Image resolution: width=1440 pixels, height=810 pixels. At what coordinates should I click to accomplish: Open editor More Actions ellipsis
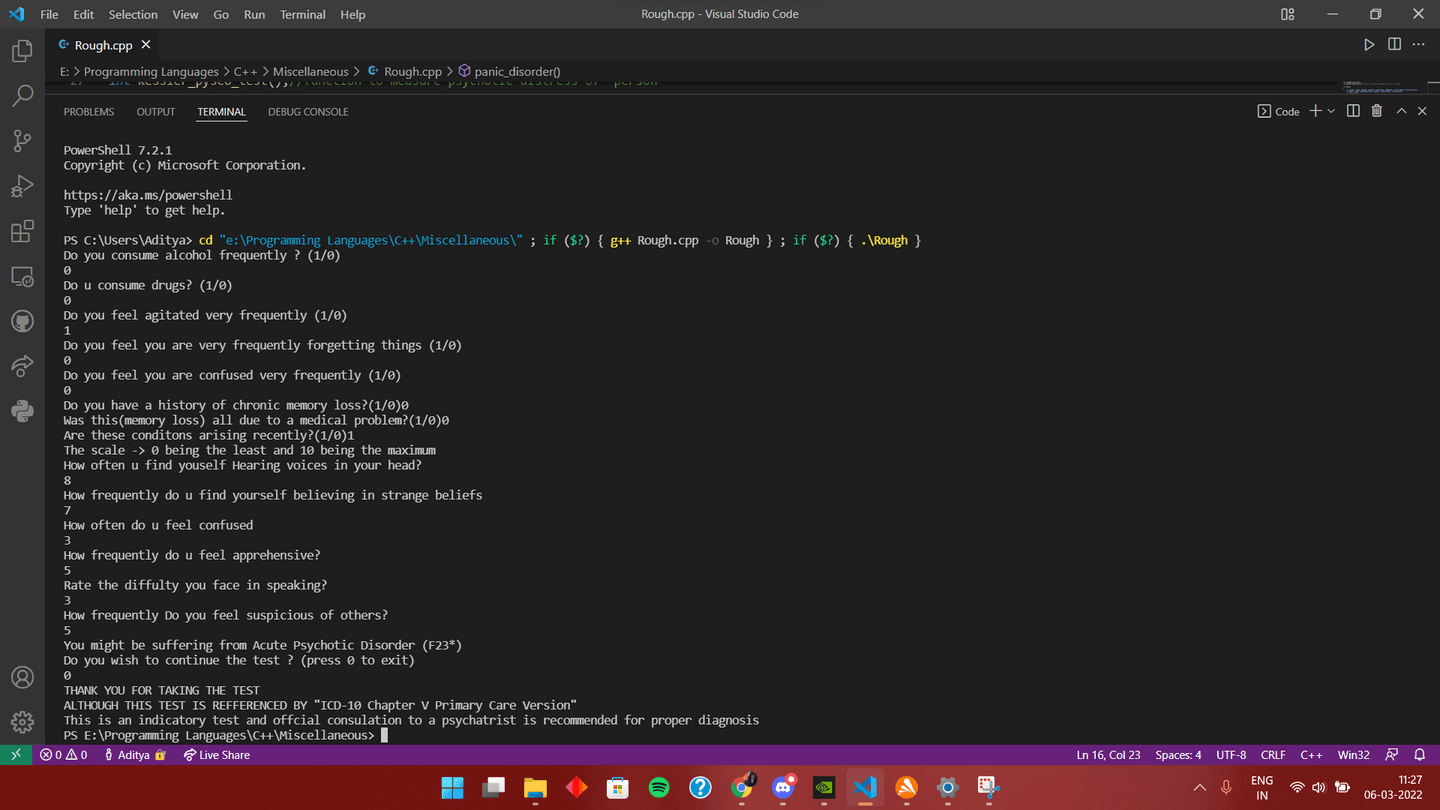[1419, 45]
